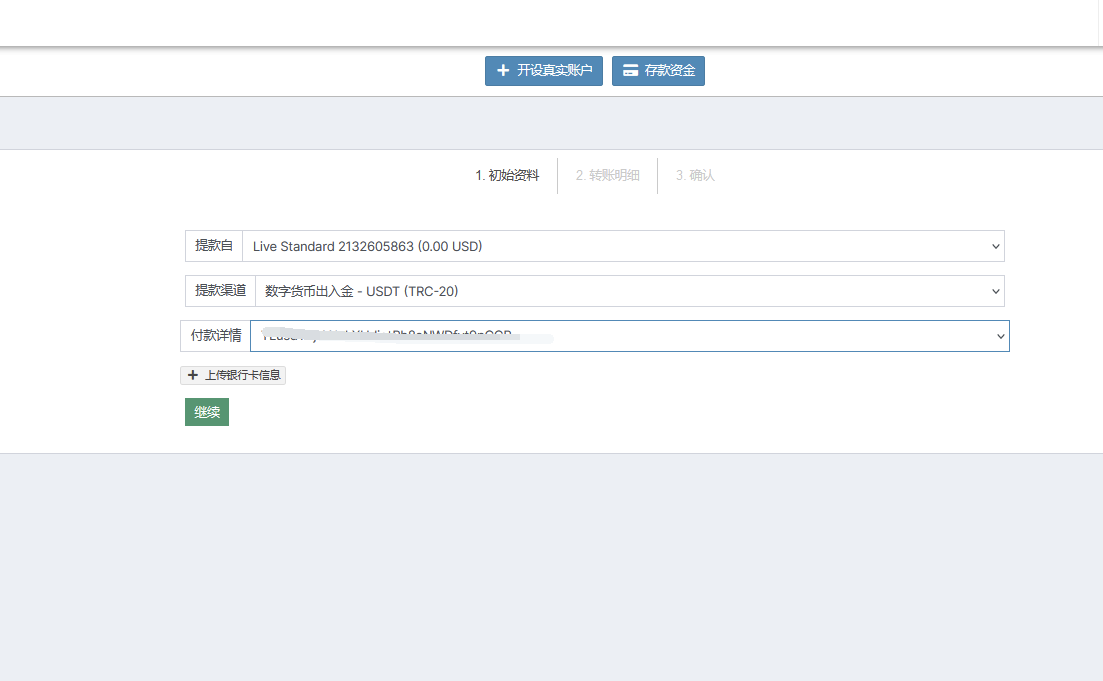This screenshot has height=681, width=1103.
Task: Click the 存款资金 button
Action: (658, 71)
